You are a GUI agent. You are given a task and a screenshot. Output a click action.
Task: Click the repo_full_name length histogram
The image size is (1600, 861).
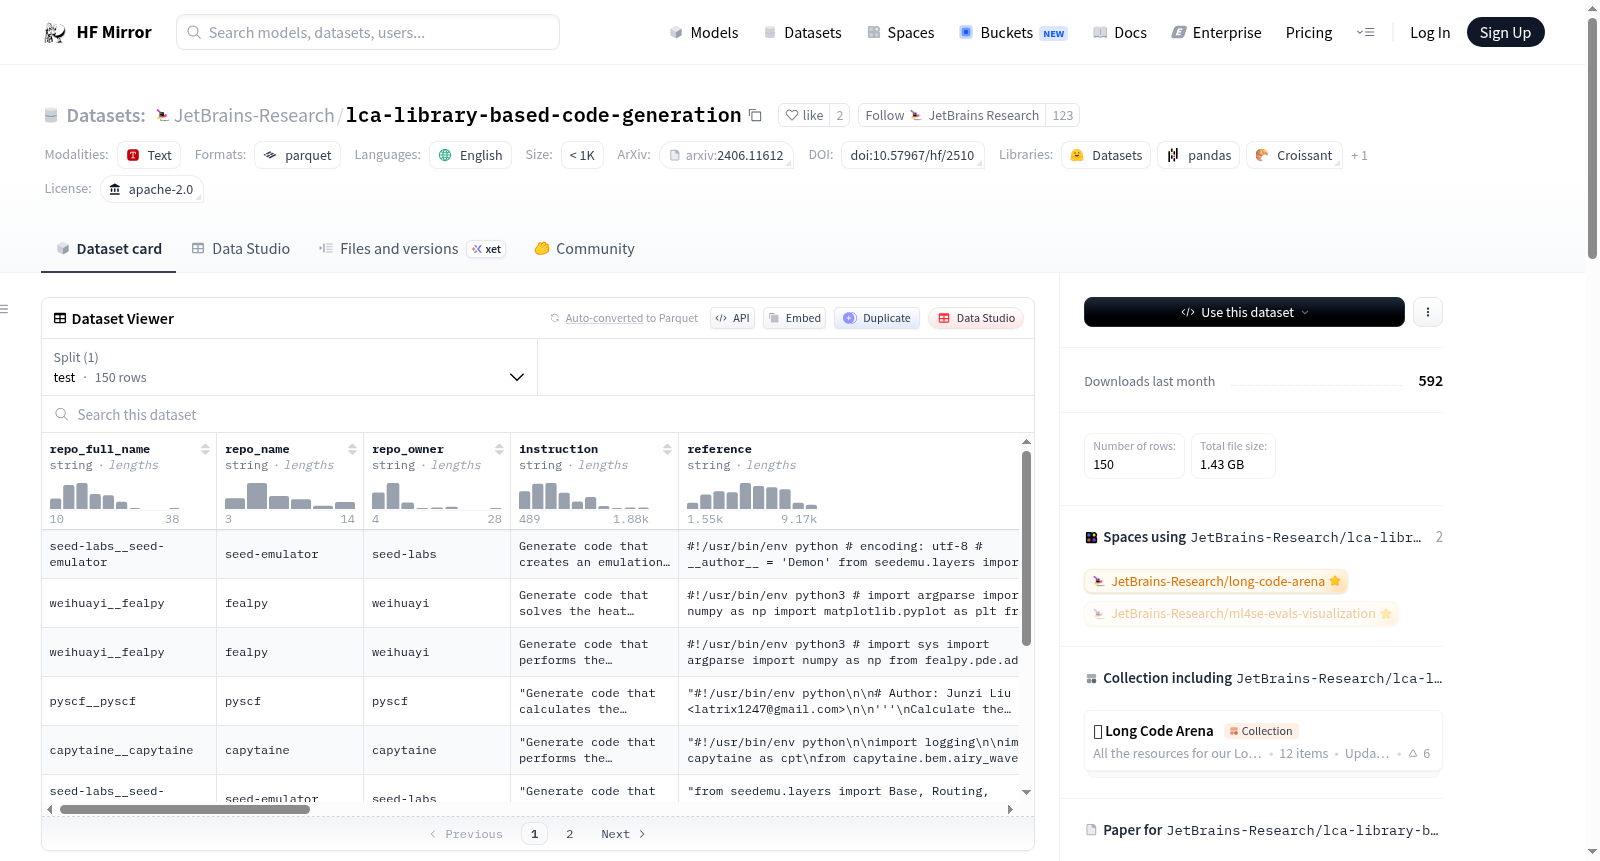[115, 496]
